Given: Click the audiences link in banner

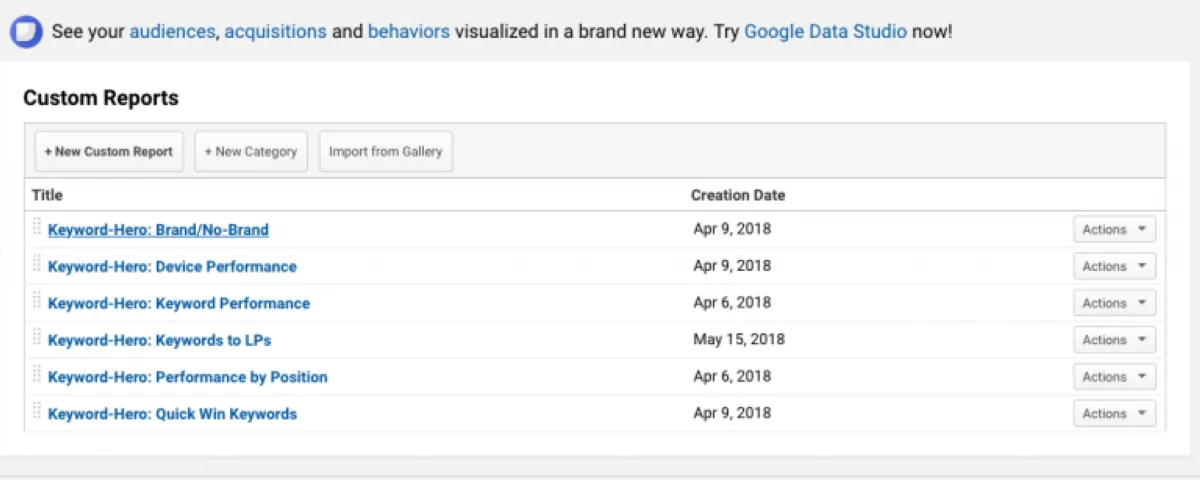Looking at the screenshot, I should click(x=172, y=31).
